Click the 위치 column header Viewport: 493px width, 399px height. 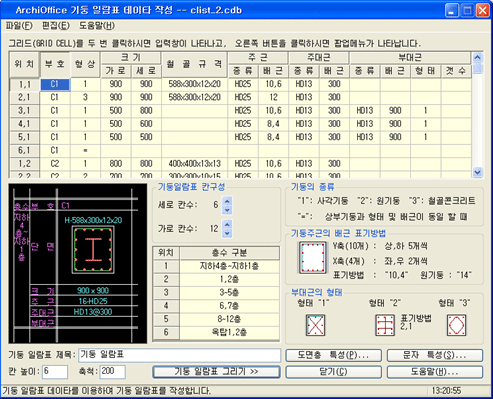pyautogui.click(x=24, y=64)
